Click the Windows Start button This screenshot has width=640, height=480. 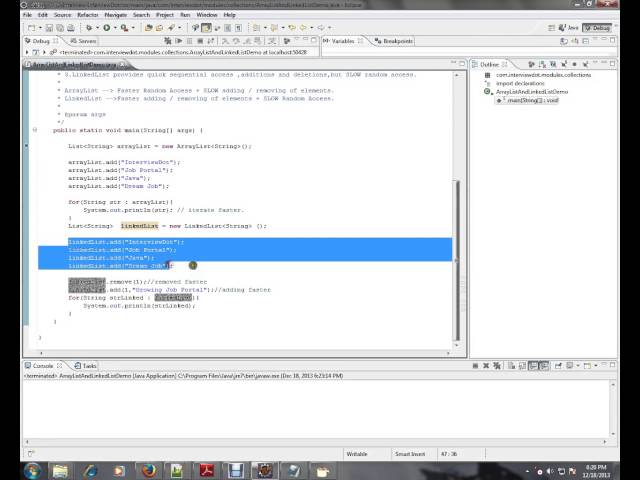coord(33,471)
